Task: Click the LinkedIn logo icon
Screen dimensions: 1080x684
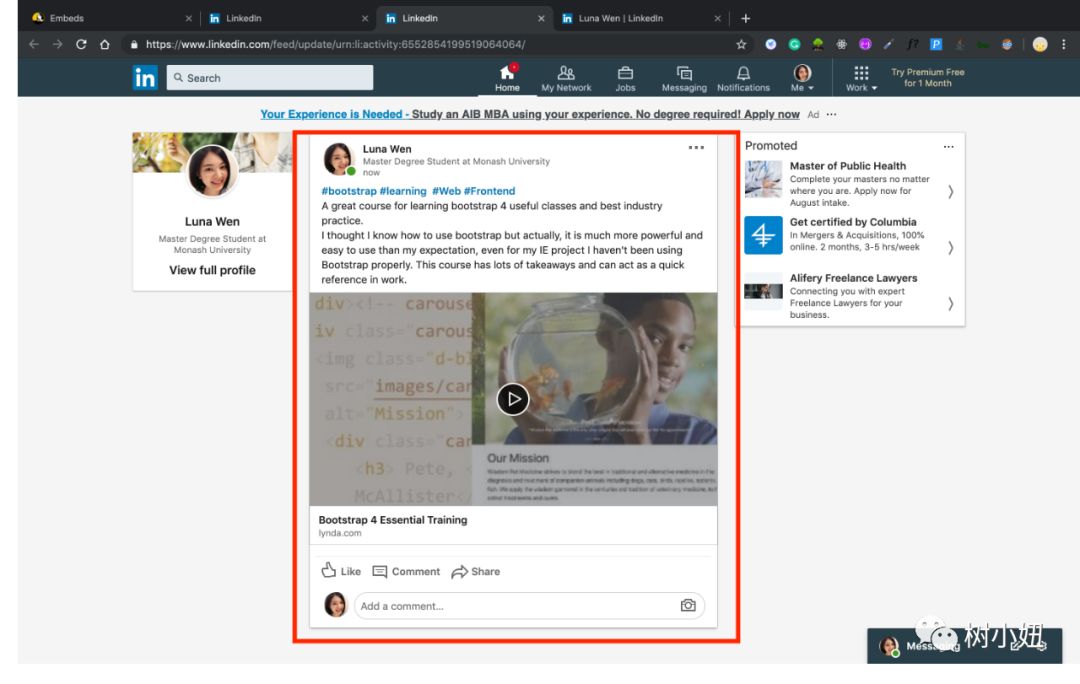Action: click(x=145, y=78)
